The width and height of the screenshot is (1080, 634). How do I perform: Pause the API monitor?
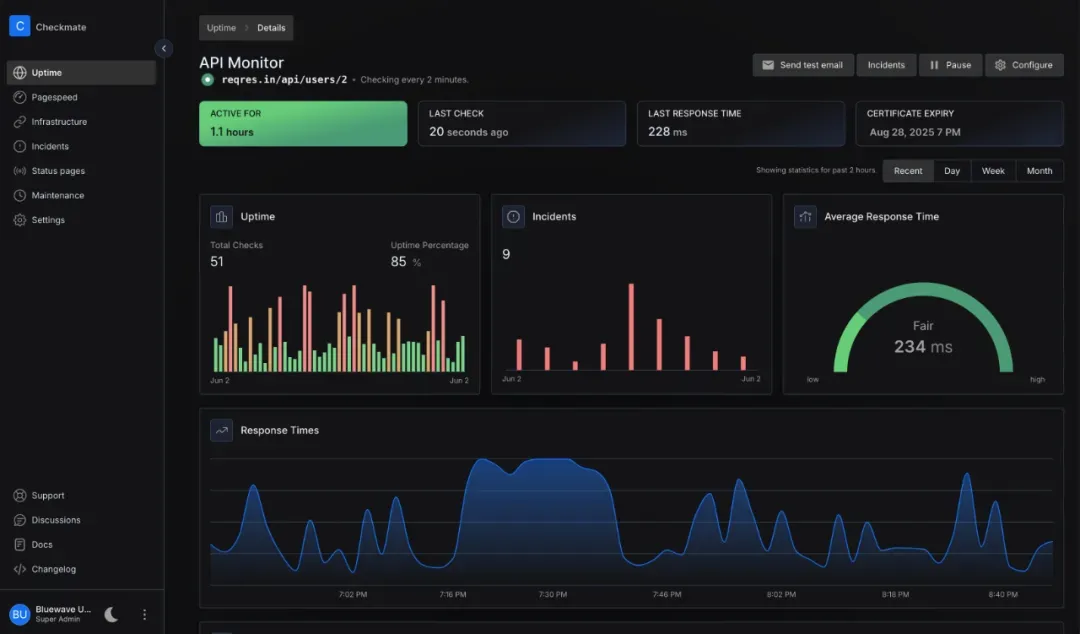(x=949, y=65)
